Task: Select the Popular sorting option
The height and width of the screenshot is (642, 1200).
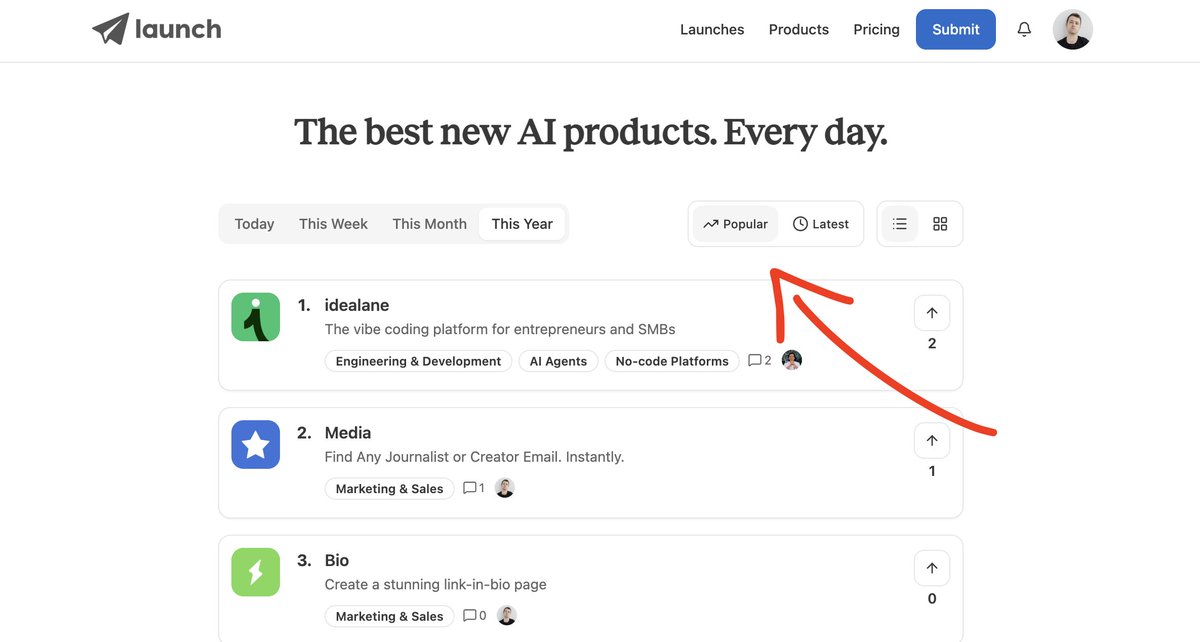Action: point(735,223)
